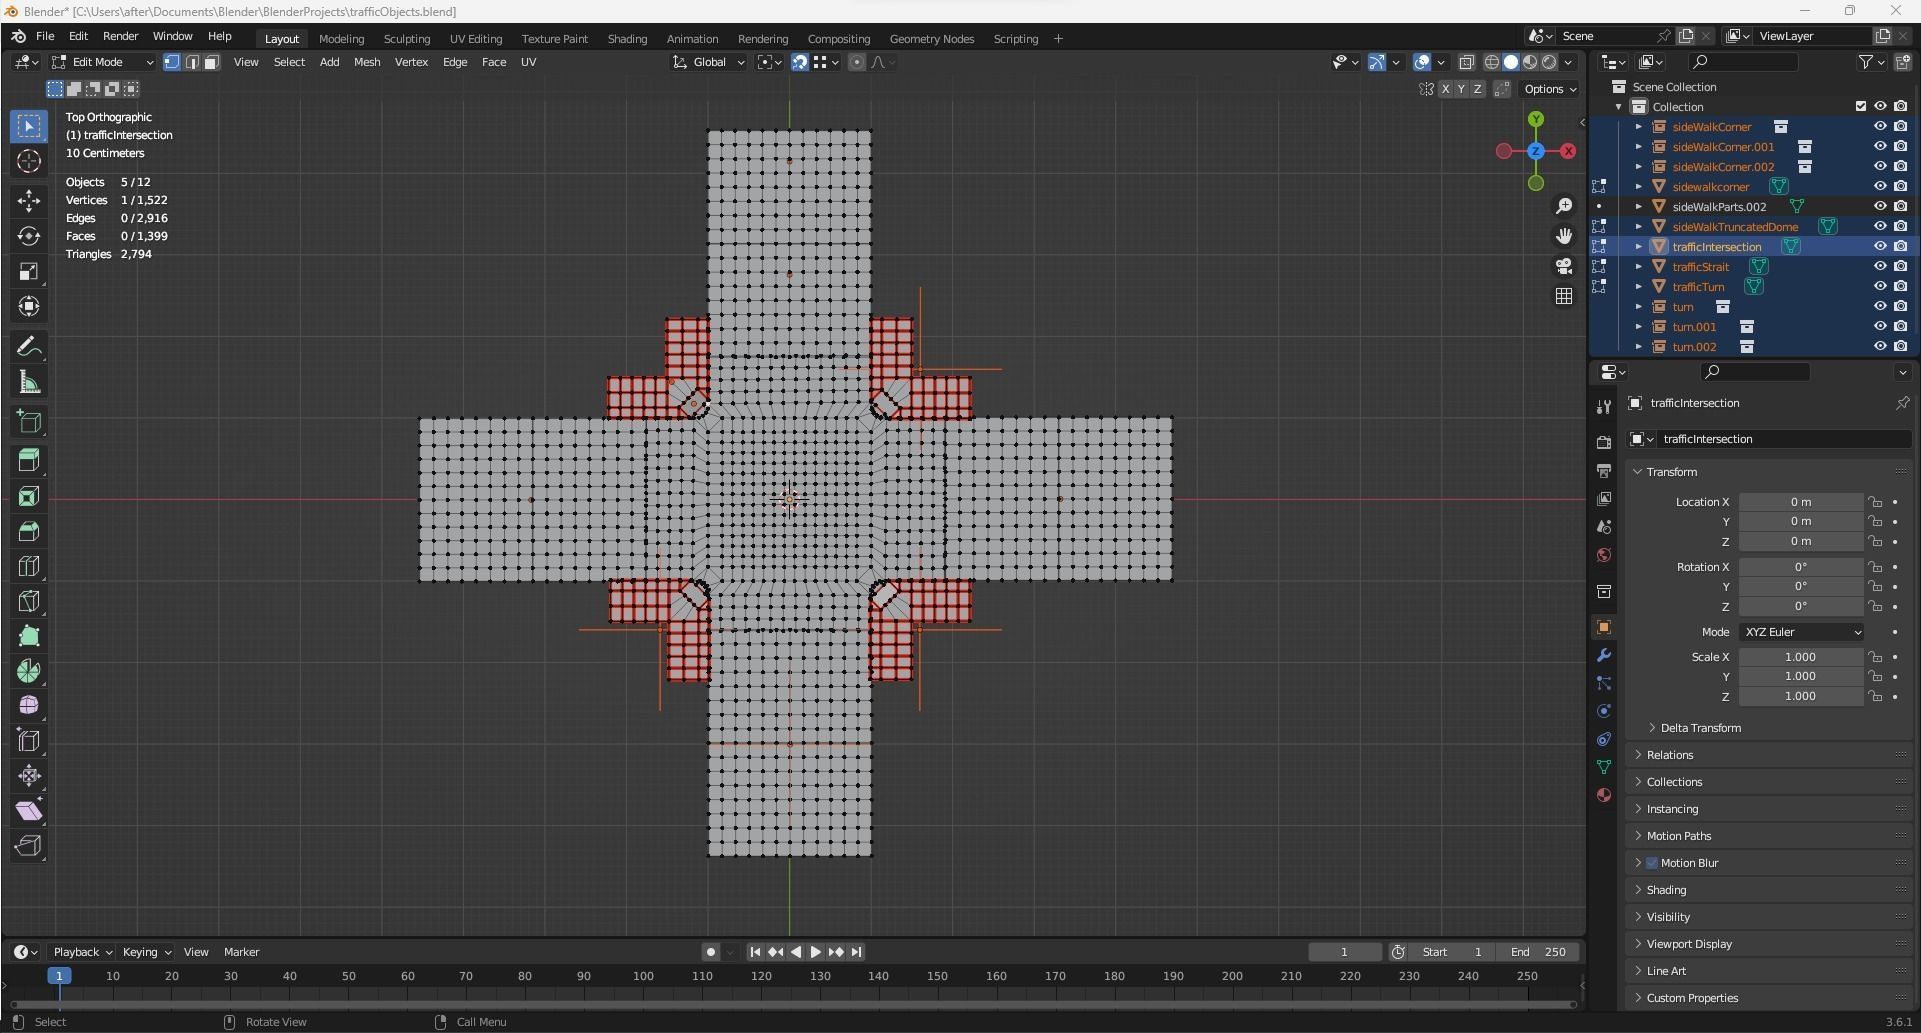The image size is (1921, 1033).
Task: Open the Keying popover
Action: tap(146, 952)
